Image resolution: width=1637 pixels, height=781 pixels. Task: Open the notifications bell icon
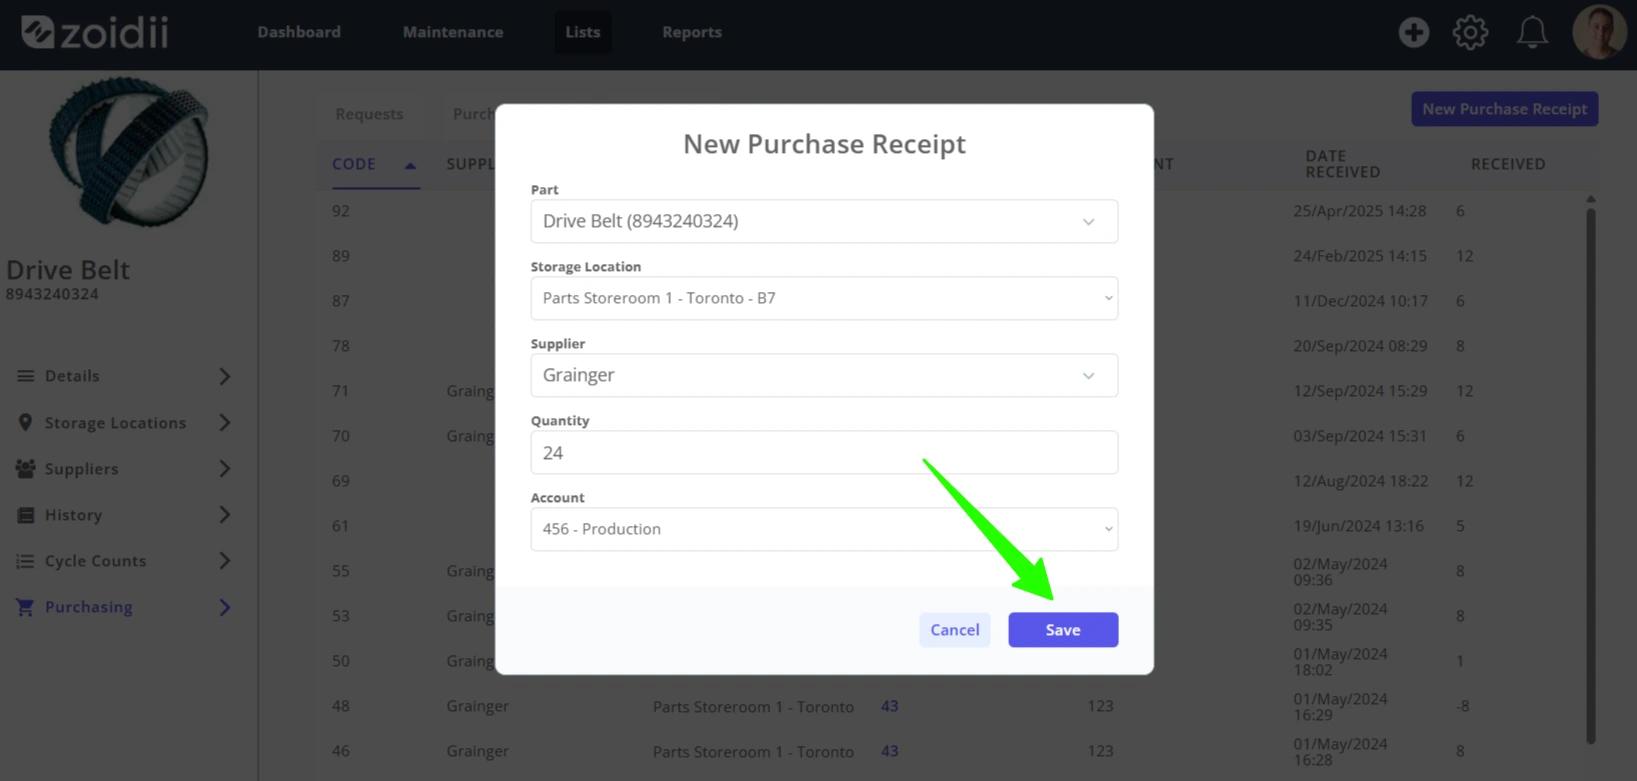[1532, 32]
